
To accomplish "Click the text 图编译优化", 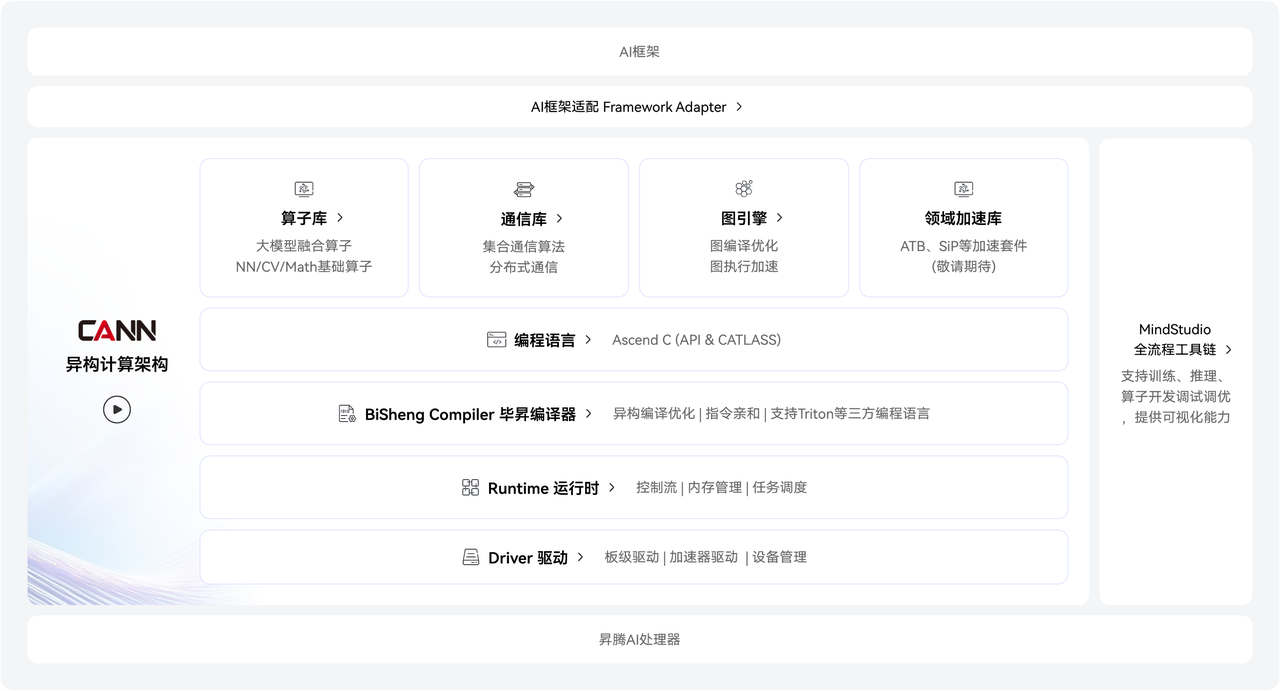I will point(744,246).
